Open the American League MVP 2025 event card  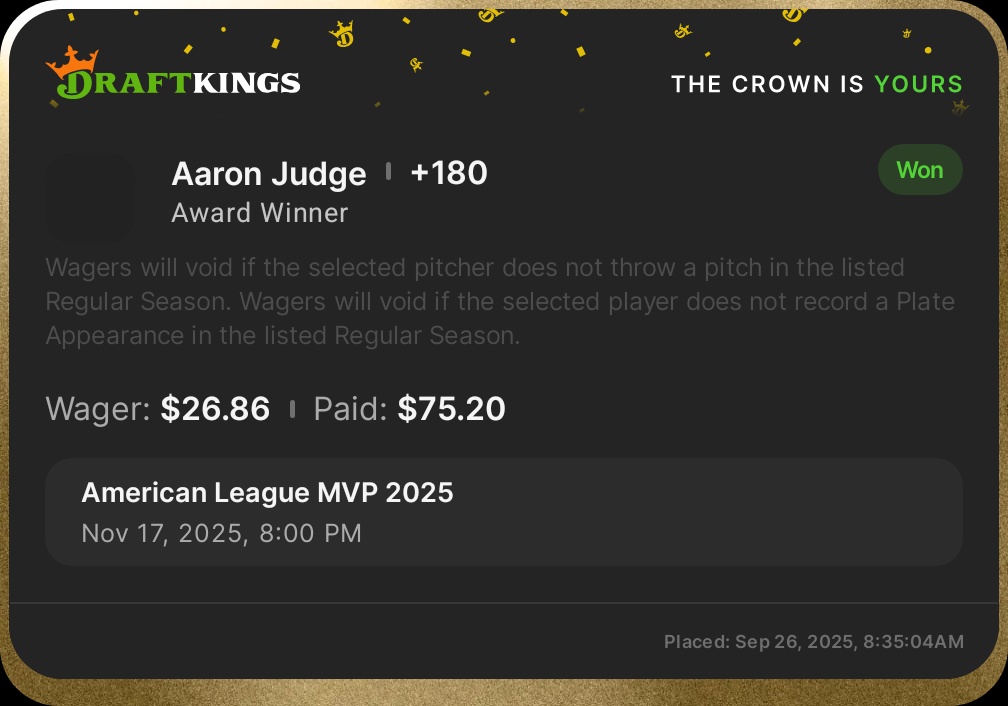(503, 512)
